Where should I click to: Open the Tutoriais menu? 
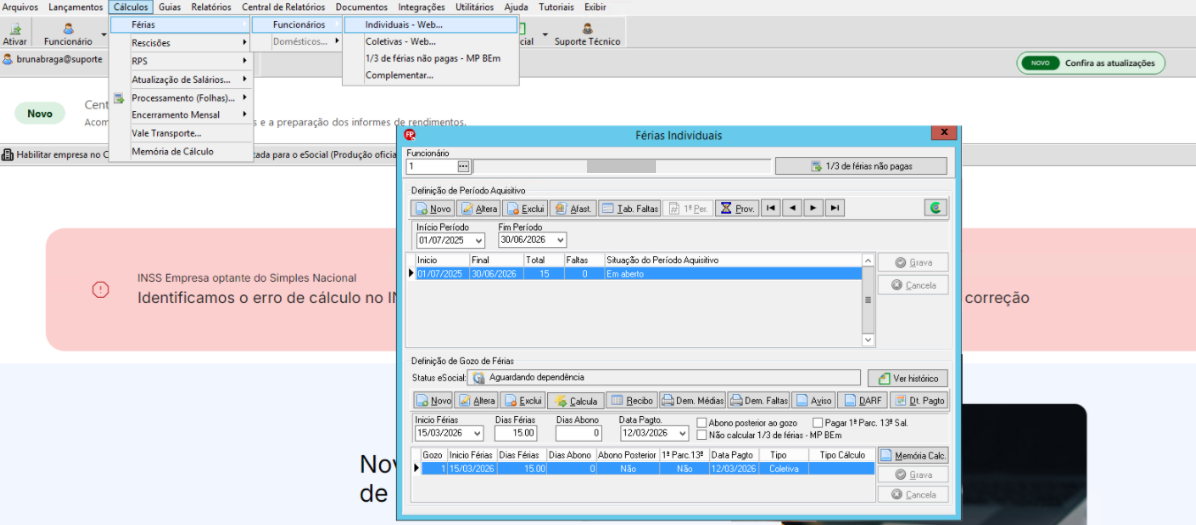pyautogui.click(x=558, y=7)
